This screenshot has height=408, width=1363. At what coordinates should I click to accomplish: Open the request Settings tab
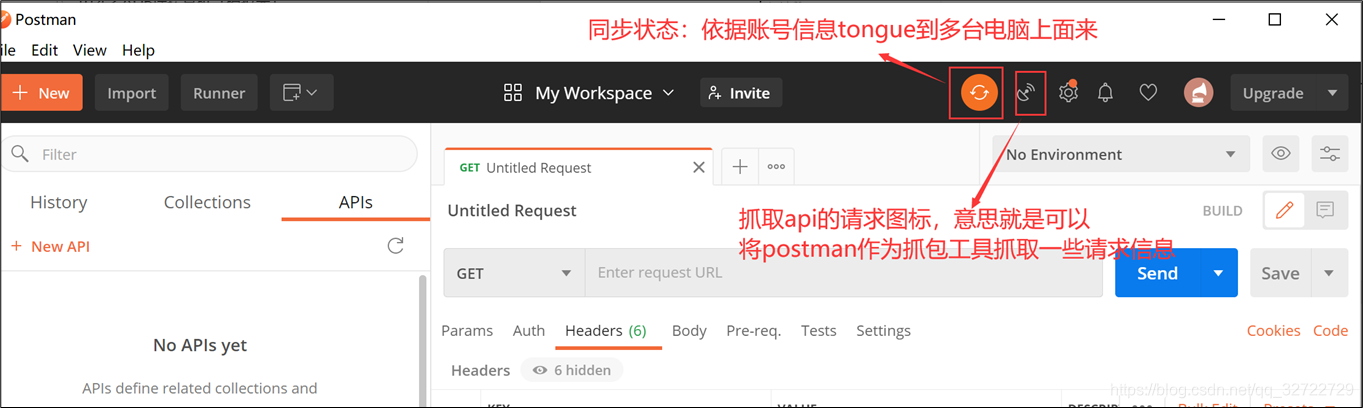[x=883, y=331]
